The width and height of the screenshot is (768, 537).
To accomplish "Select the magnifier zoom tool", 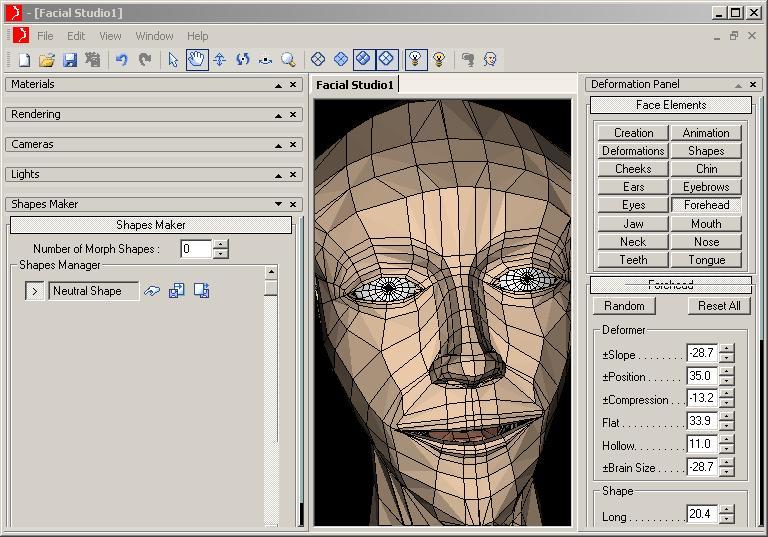I will coord(288,60).
